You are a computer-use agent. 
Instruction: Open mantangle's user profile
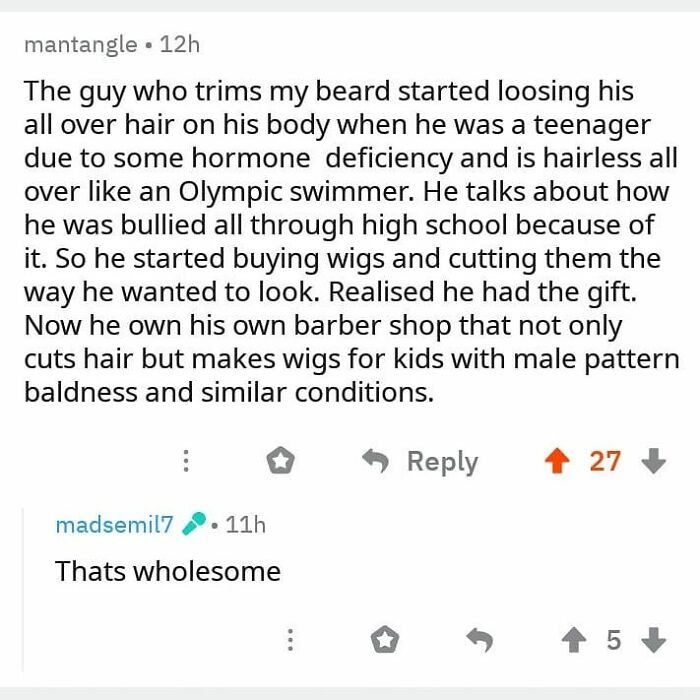(x=81, y=45)
